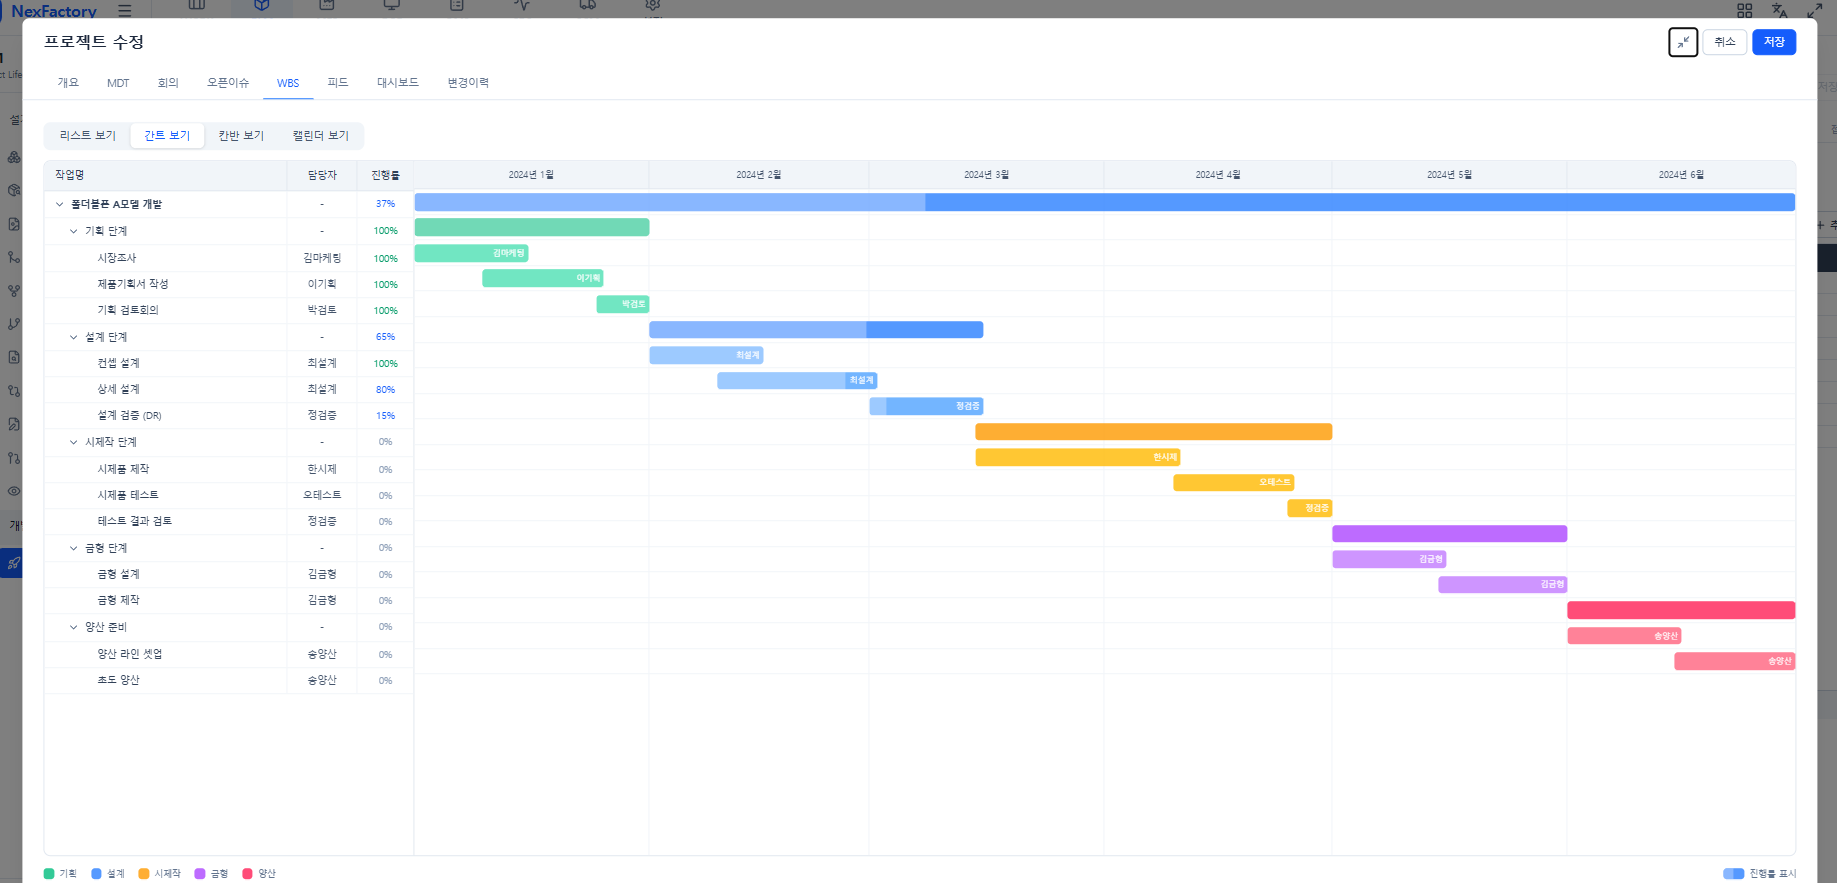Click the language translate icon in top bar

(1779, 10)
